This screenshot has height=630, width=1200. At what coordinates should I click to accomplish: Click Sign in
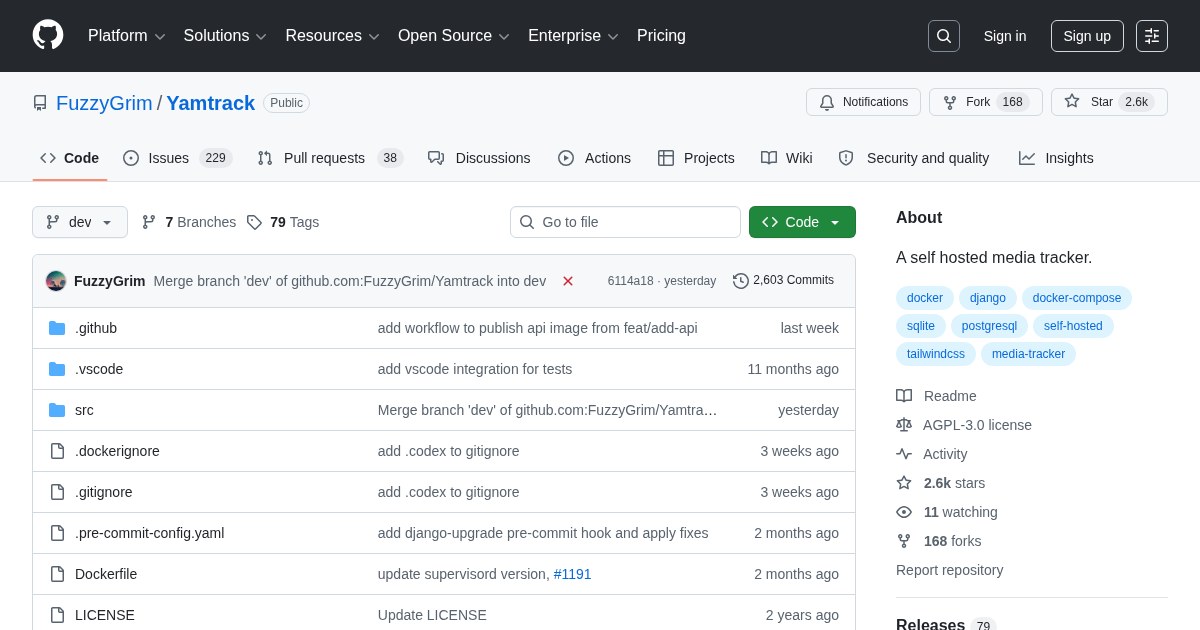[1005, 36]
